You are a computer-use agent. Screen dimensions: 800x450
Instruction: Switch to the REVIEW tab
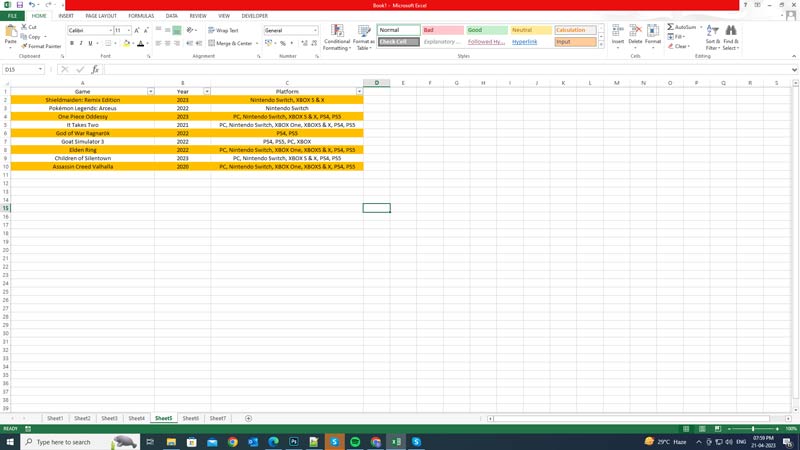198,16
